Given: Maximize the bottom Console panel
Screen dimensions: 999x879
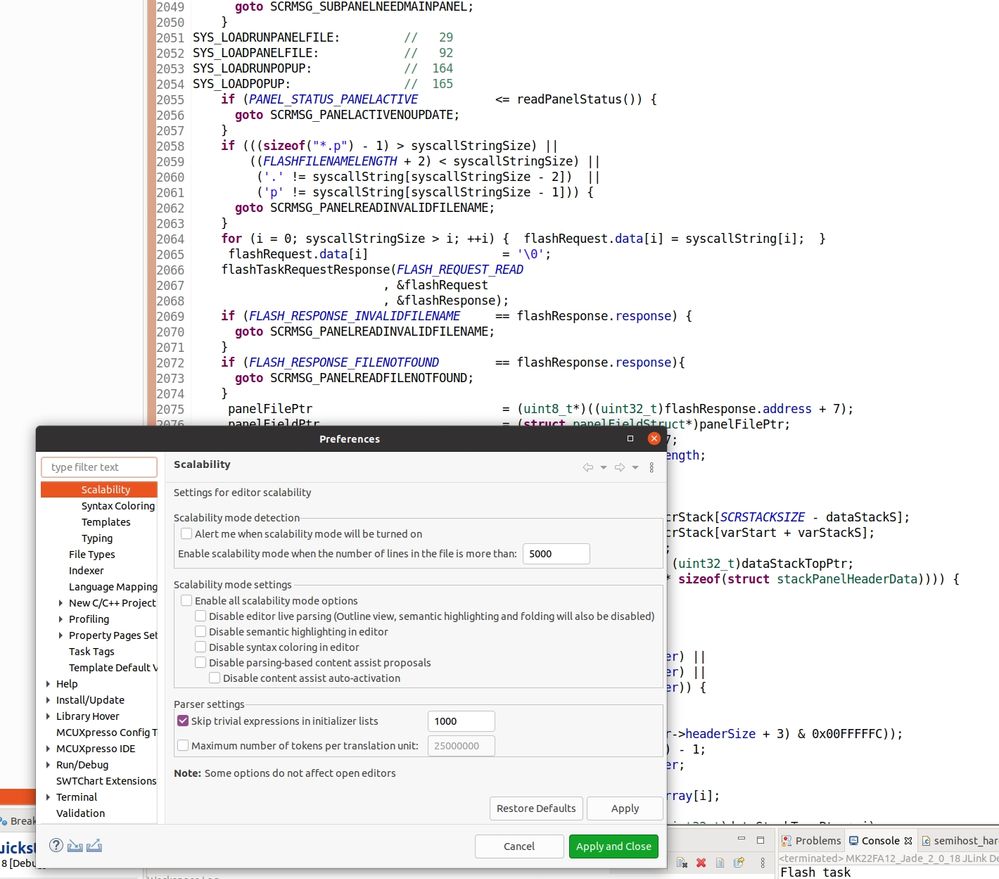Looking at the screenshot, I should click(760, 840).
